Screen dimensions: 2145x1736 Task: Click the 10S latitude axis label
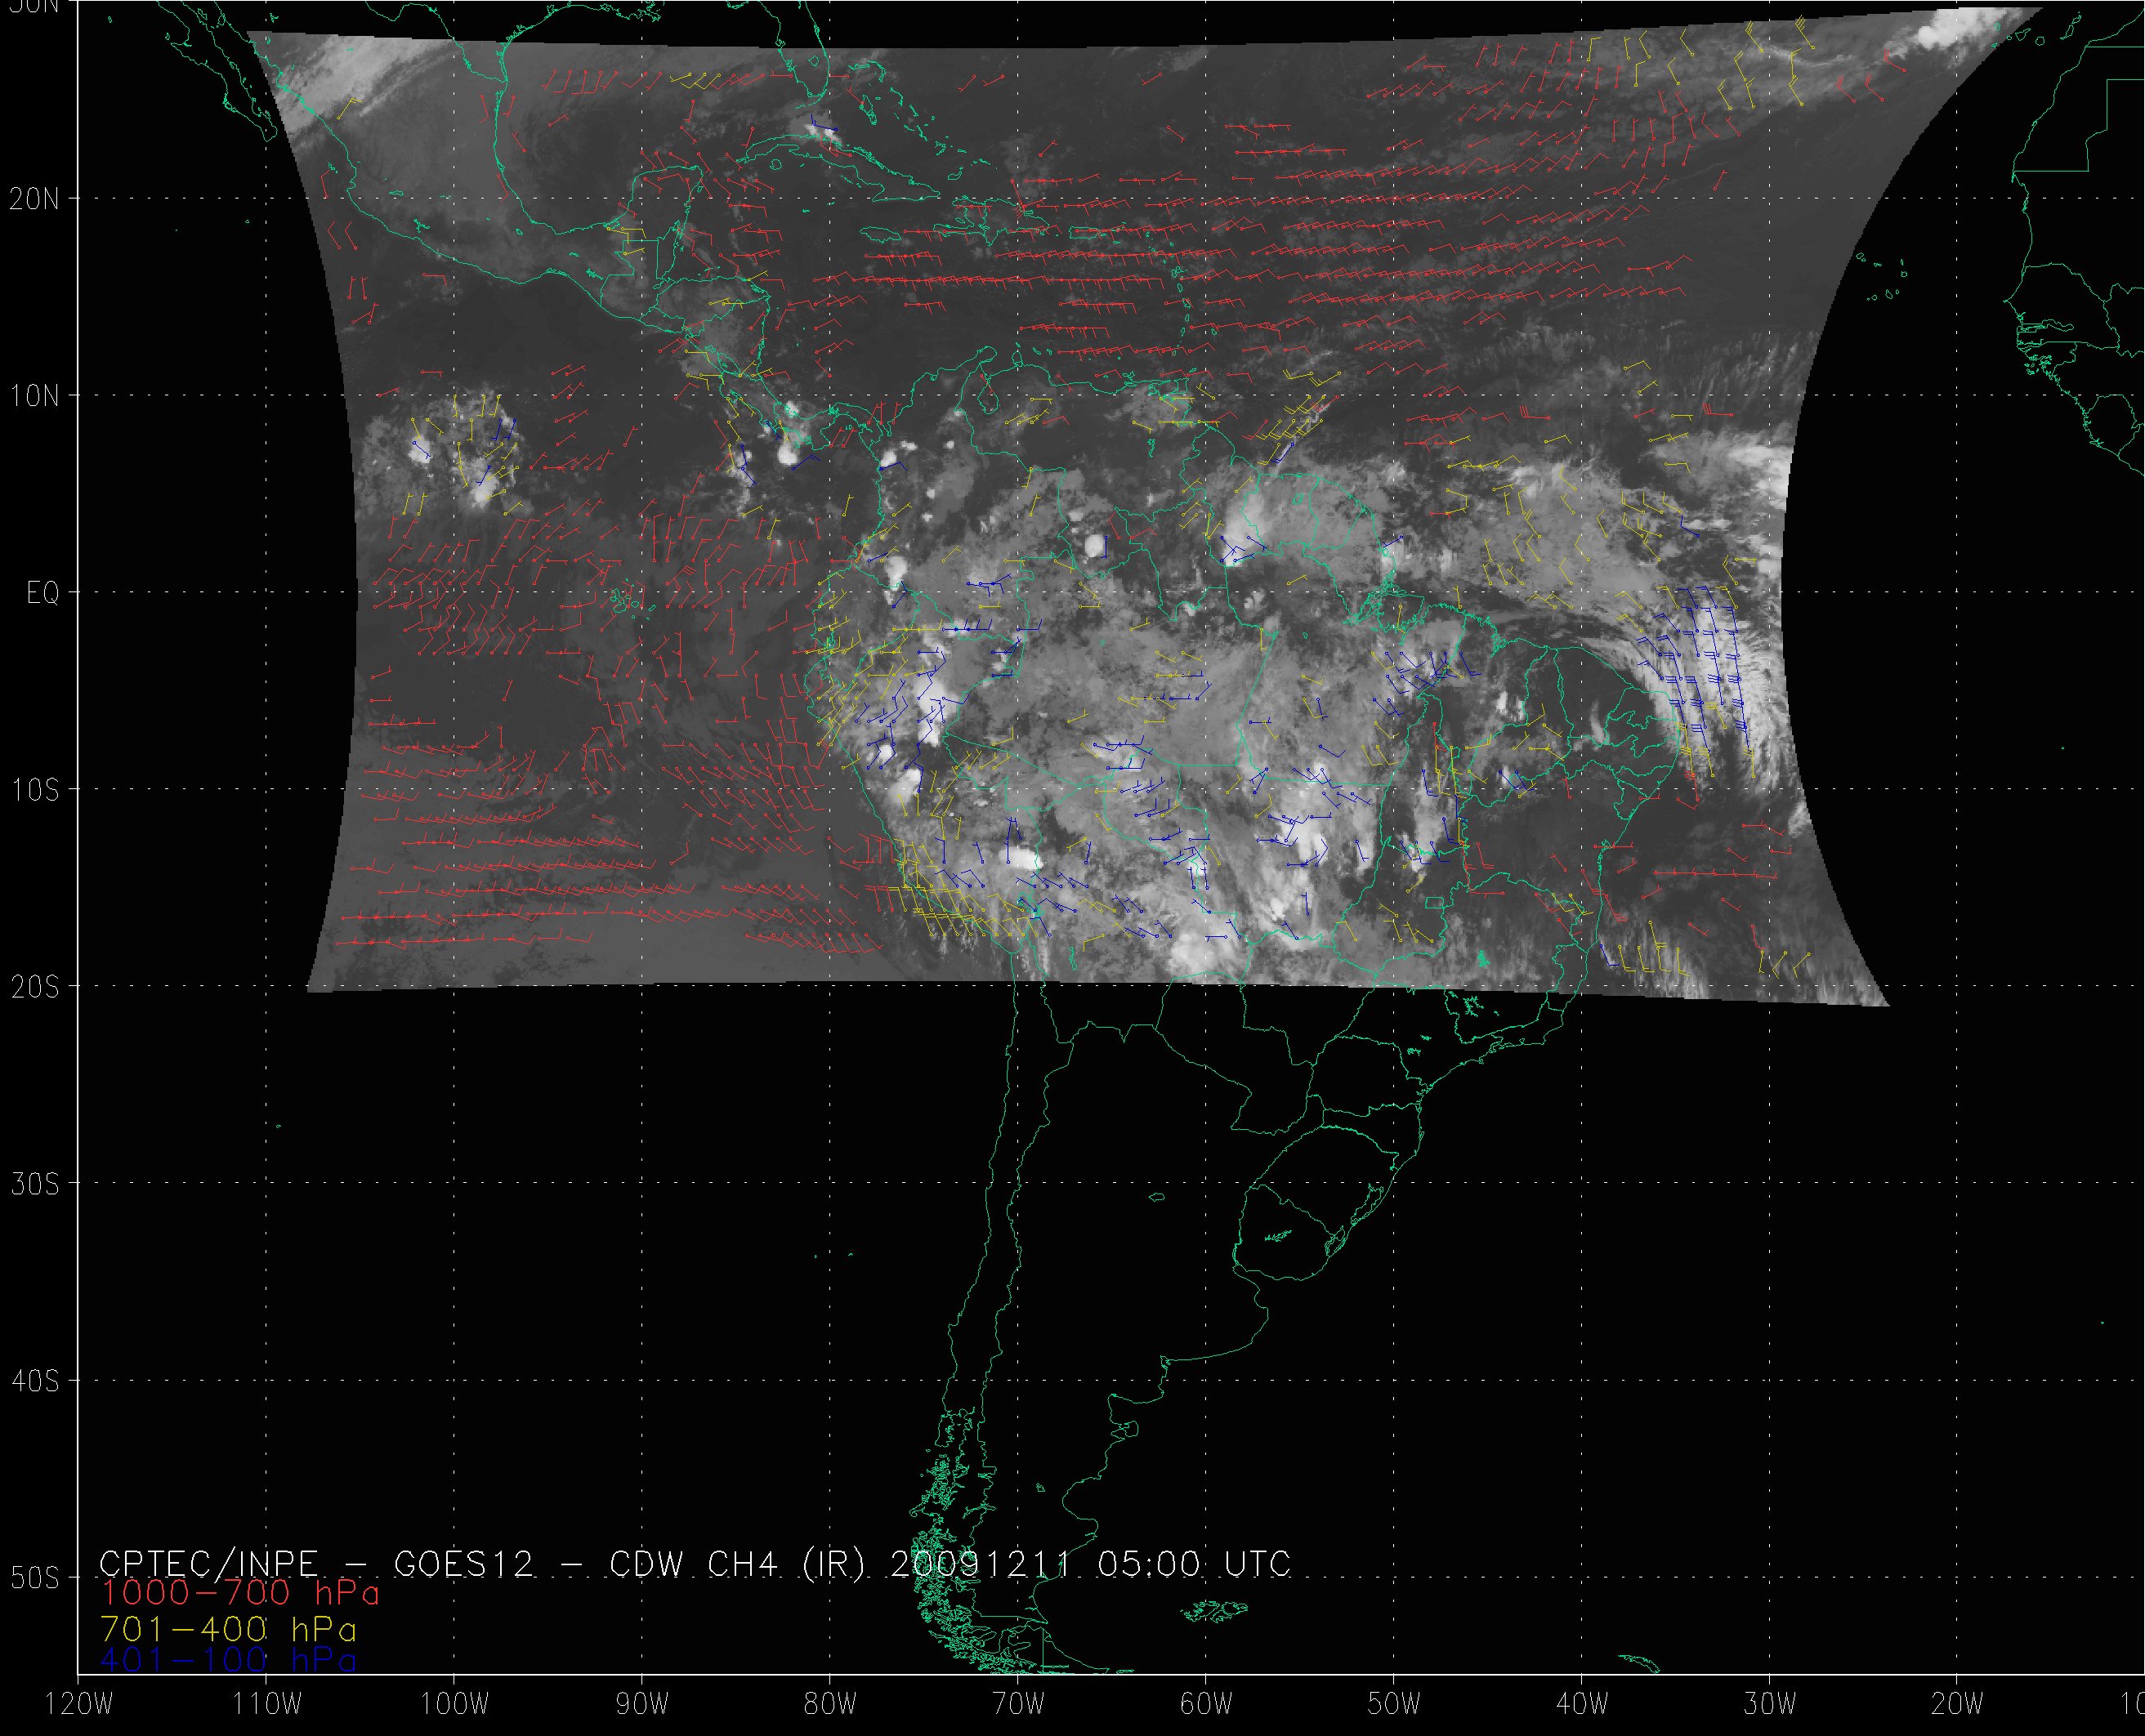point(34,791)
